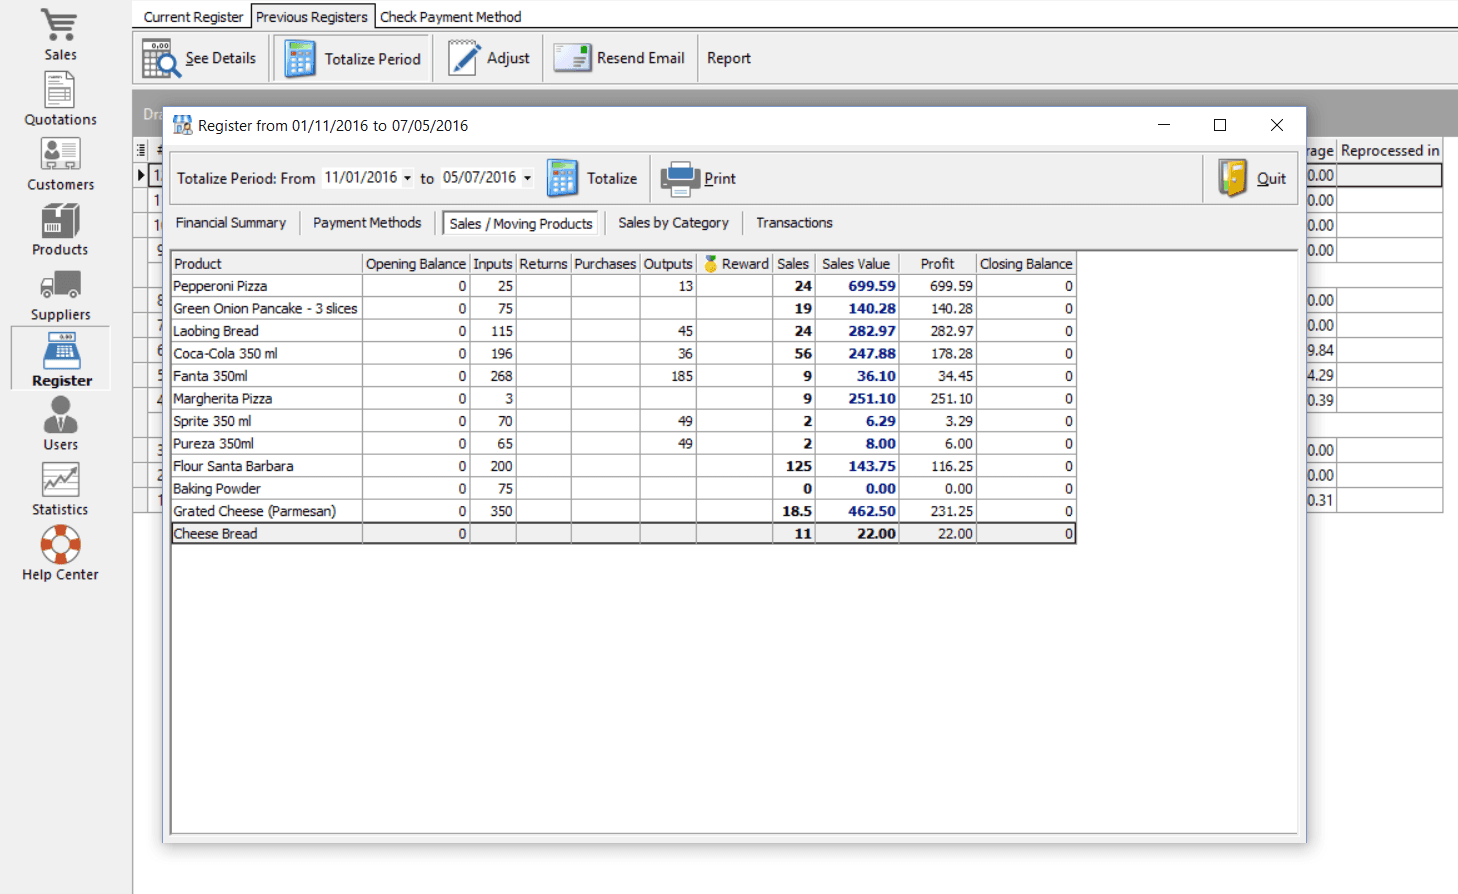Viewport: 1458px width, 894px height.
Task: Open the Help Center
Action: pyautogui.click(x=59, y=552)
